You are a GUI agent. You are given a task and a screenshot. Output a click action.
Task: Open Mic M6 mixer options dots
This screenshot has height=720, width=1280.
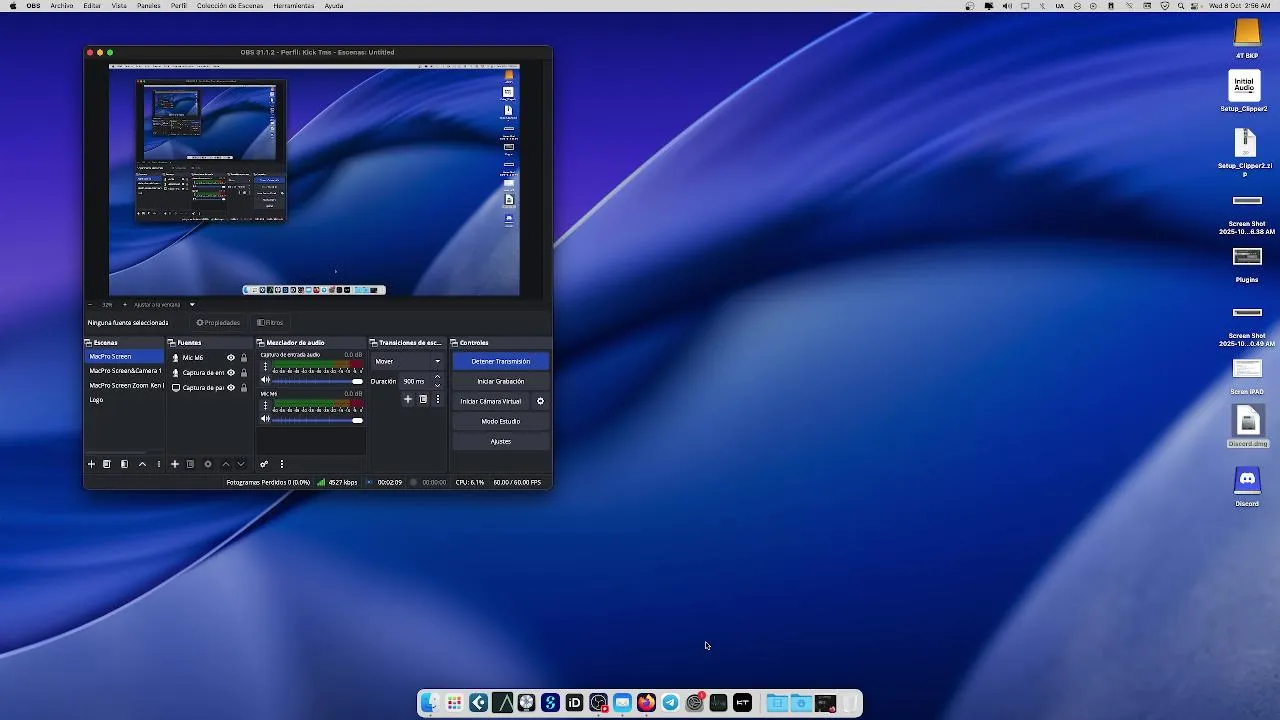pos(265,406)
